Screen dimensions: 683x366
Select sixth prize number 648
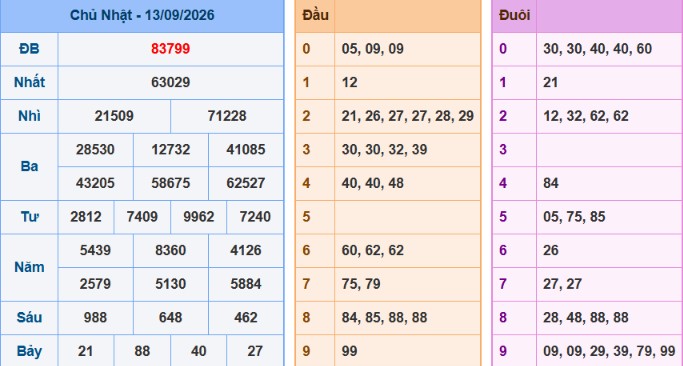tap(170, 317)
